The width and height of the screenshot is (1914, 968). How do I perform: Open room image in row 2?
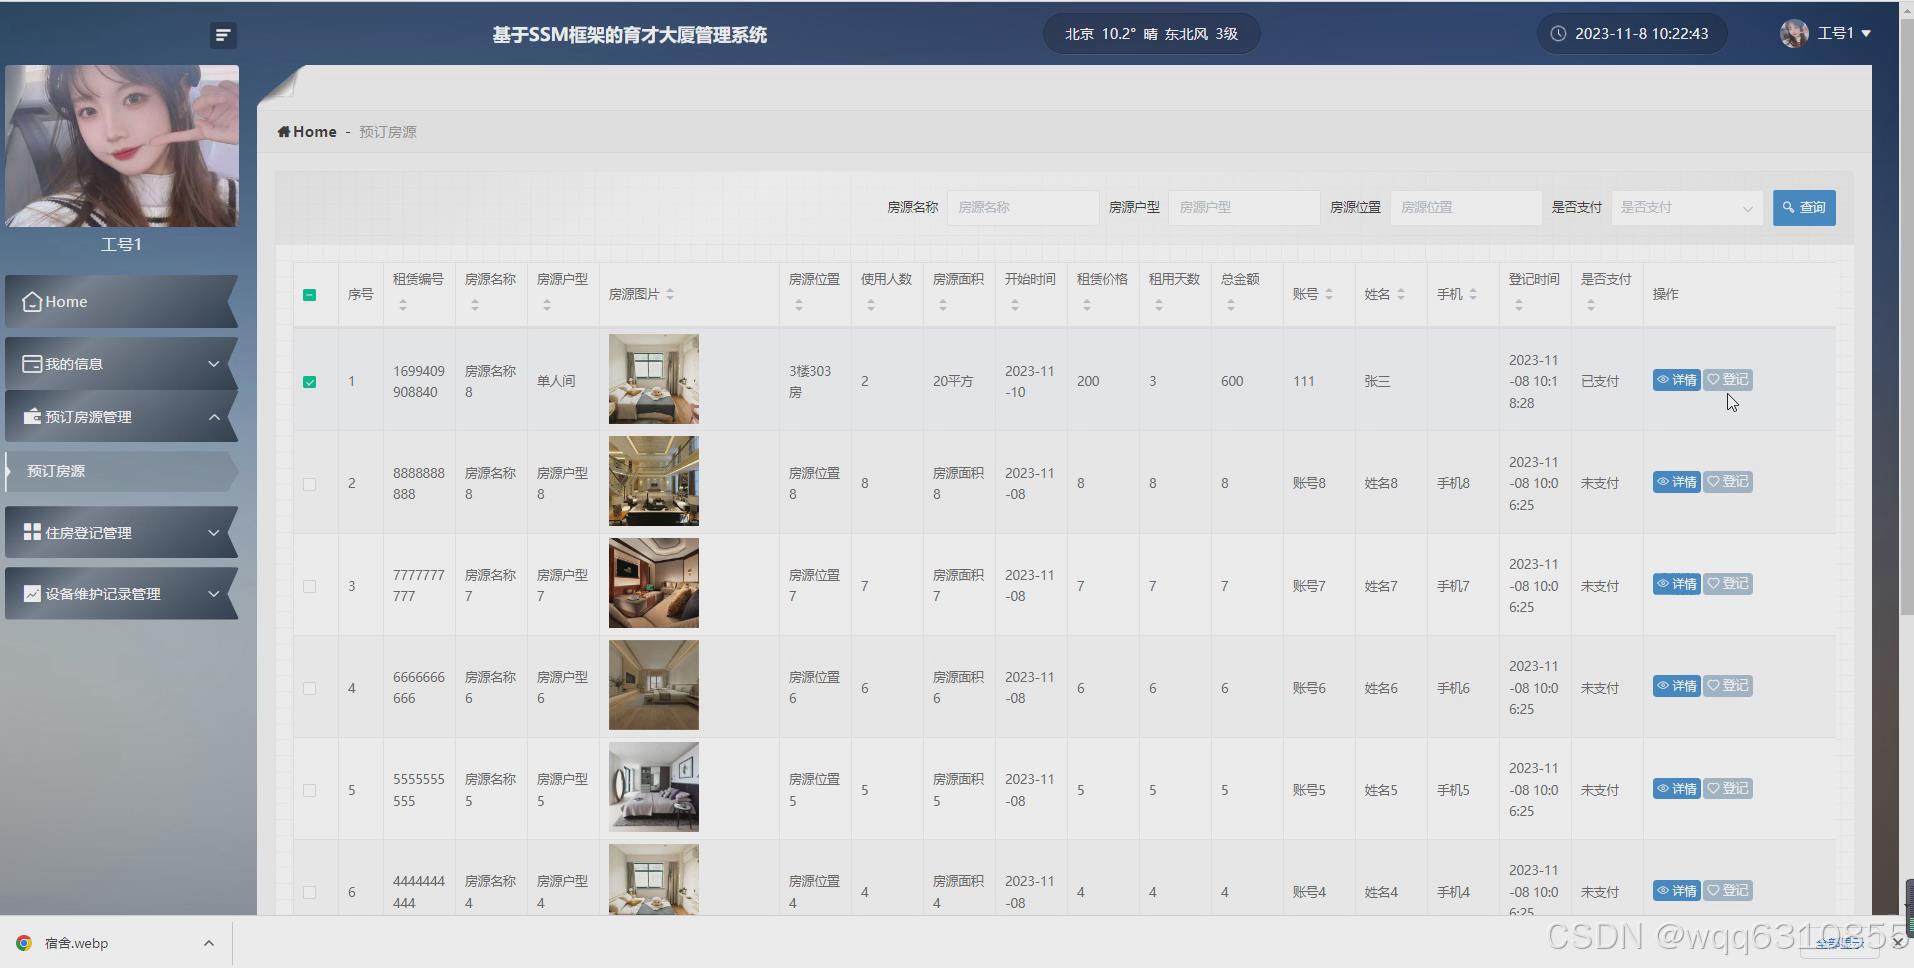[x=654, y=481]
